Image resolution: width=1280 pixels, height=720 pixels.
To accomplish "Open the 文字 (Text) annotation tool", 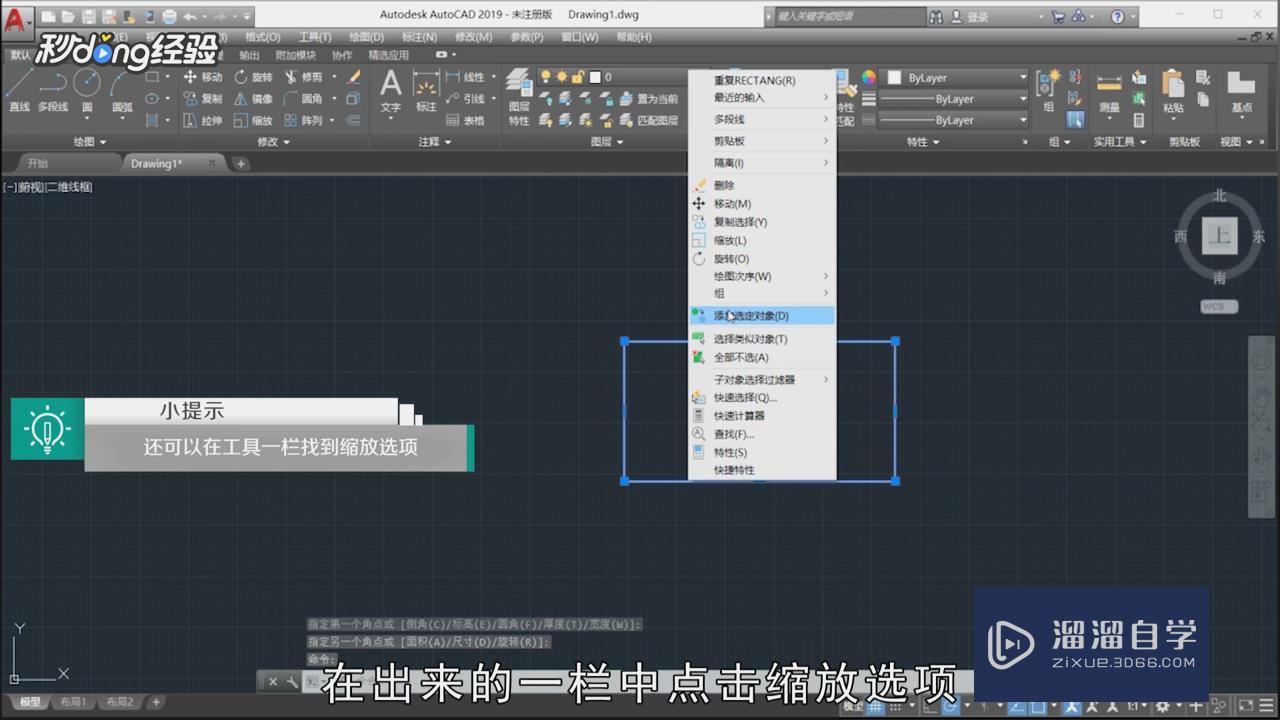I will (391, 91).
